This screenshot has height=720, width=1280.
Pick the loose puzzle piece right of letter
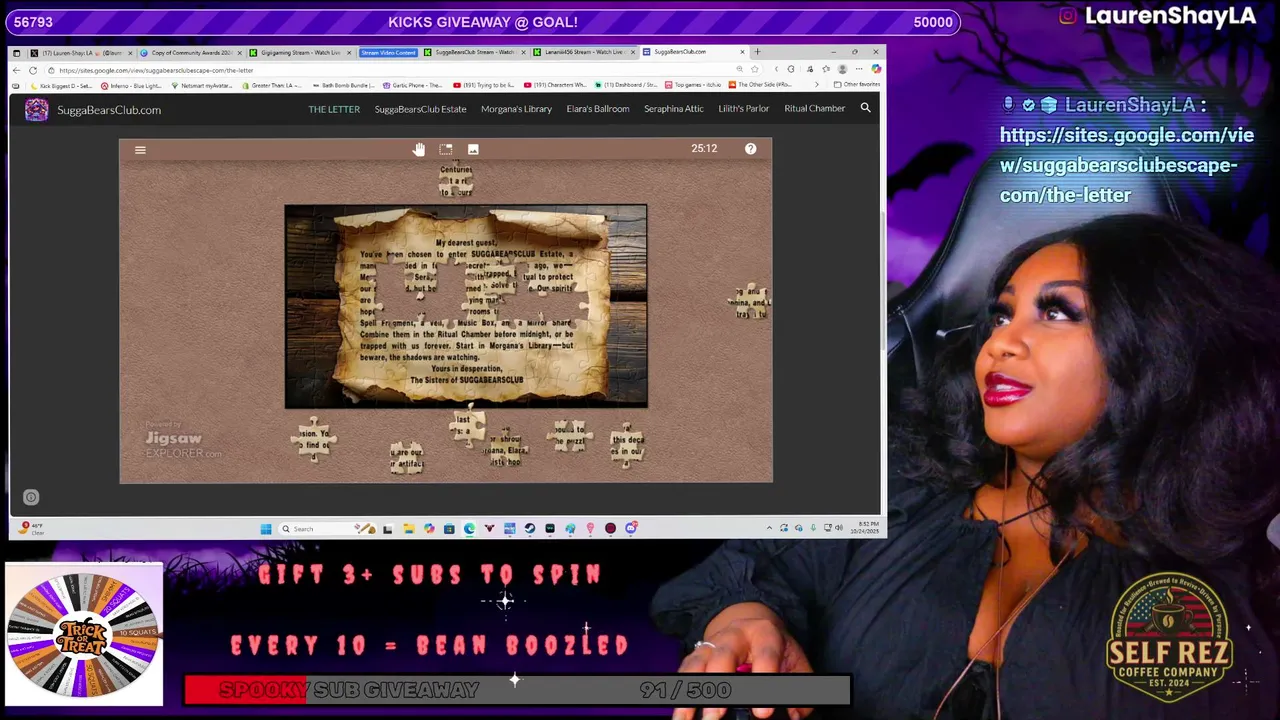[750, 301]
